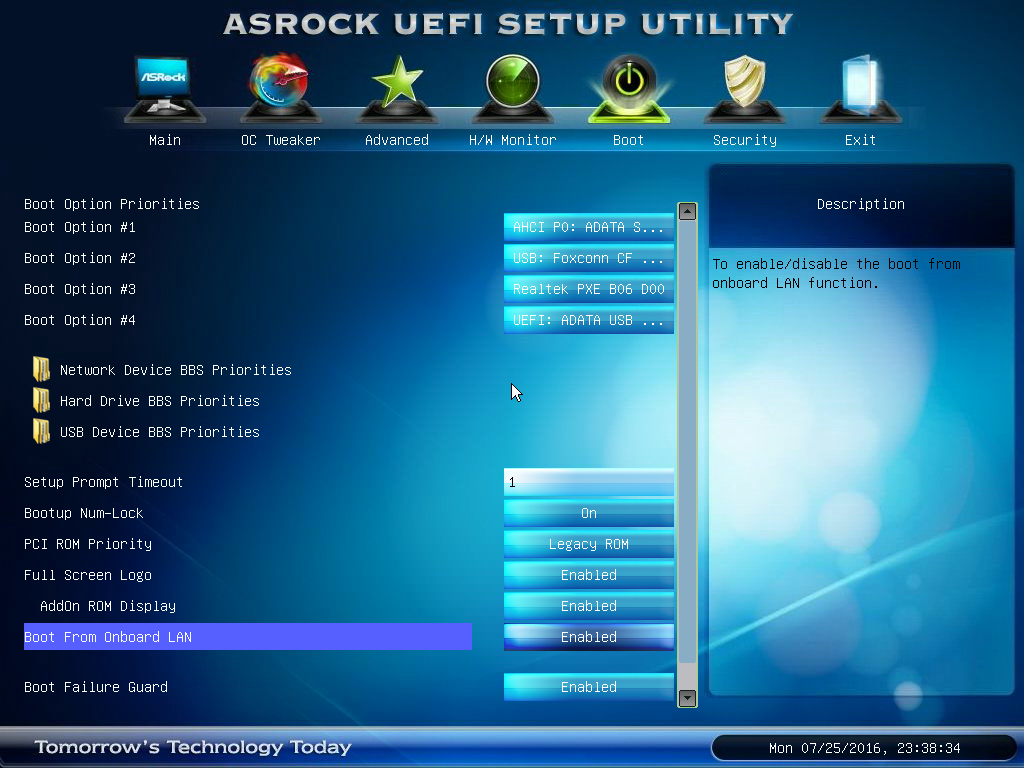
Task: Select highlighted Boot From Onboard LAN row
Action: coord(248,637)
